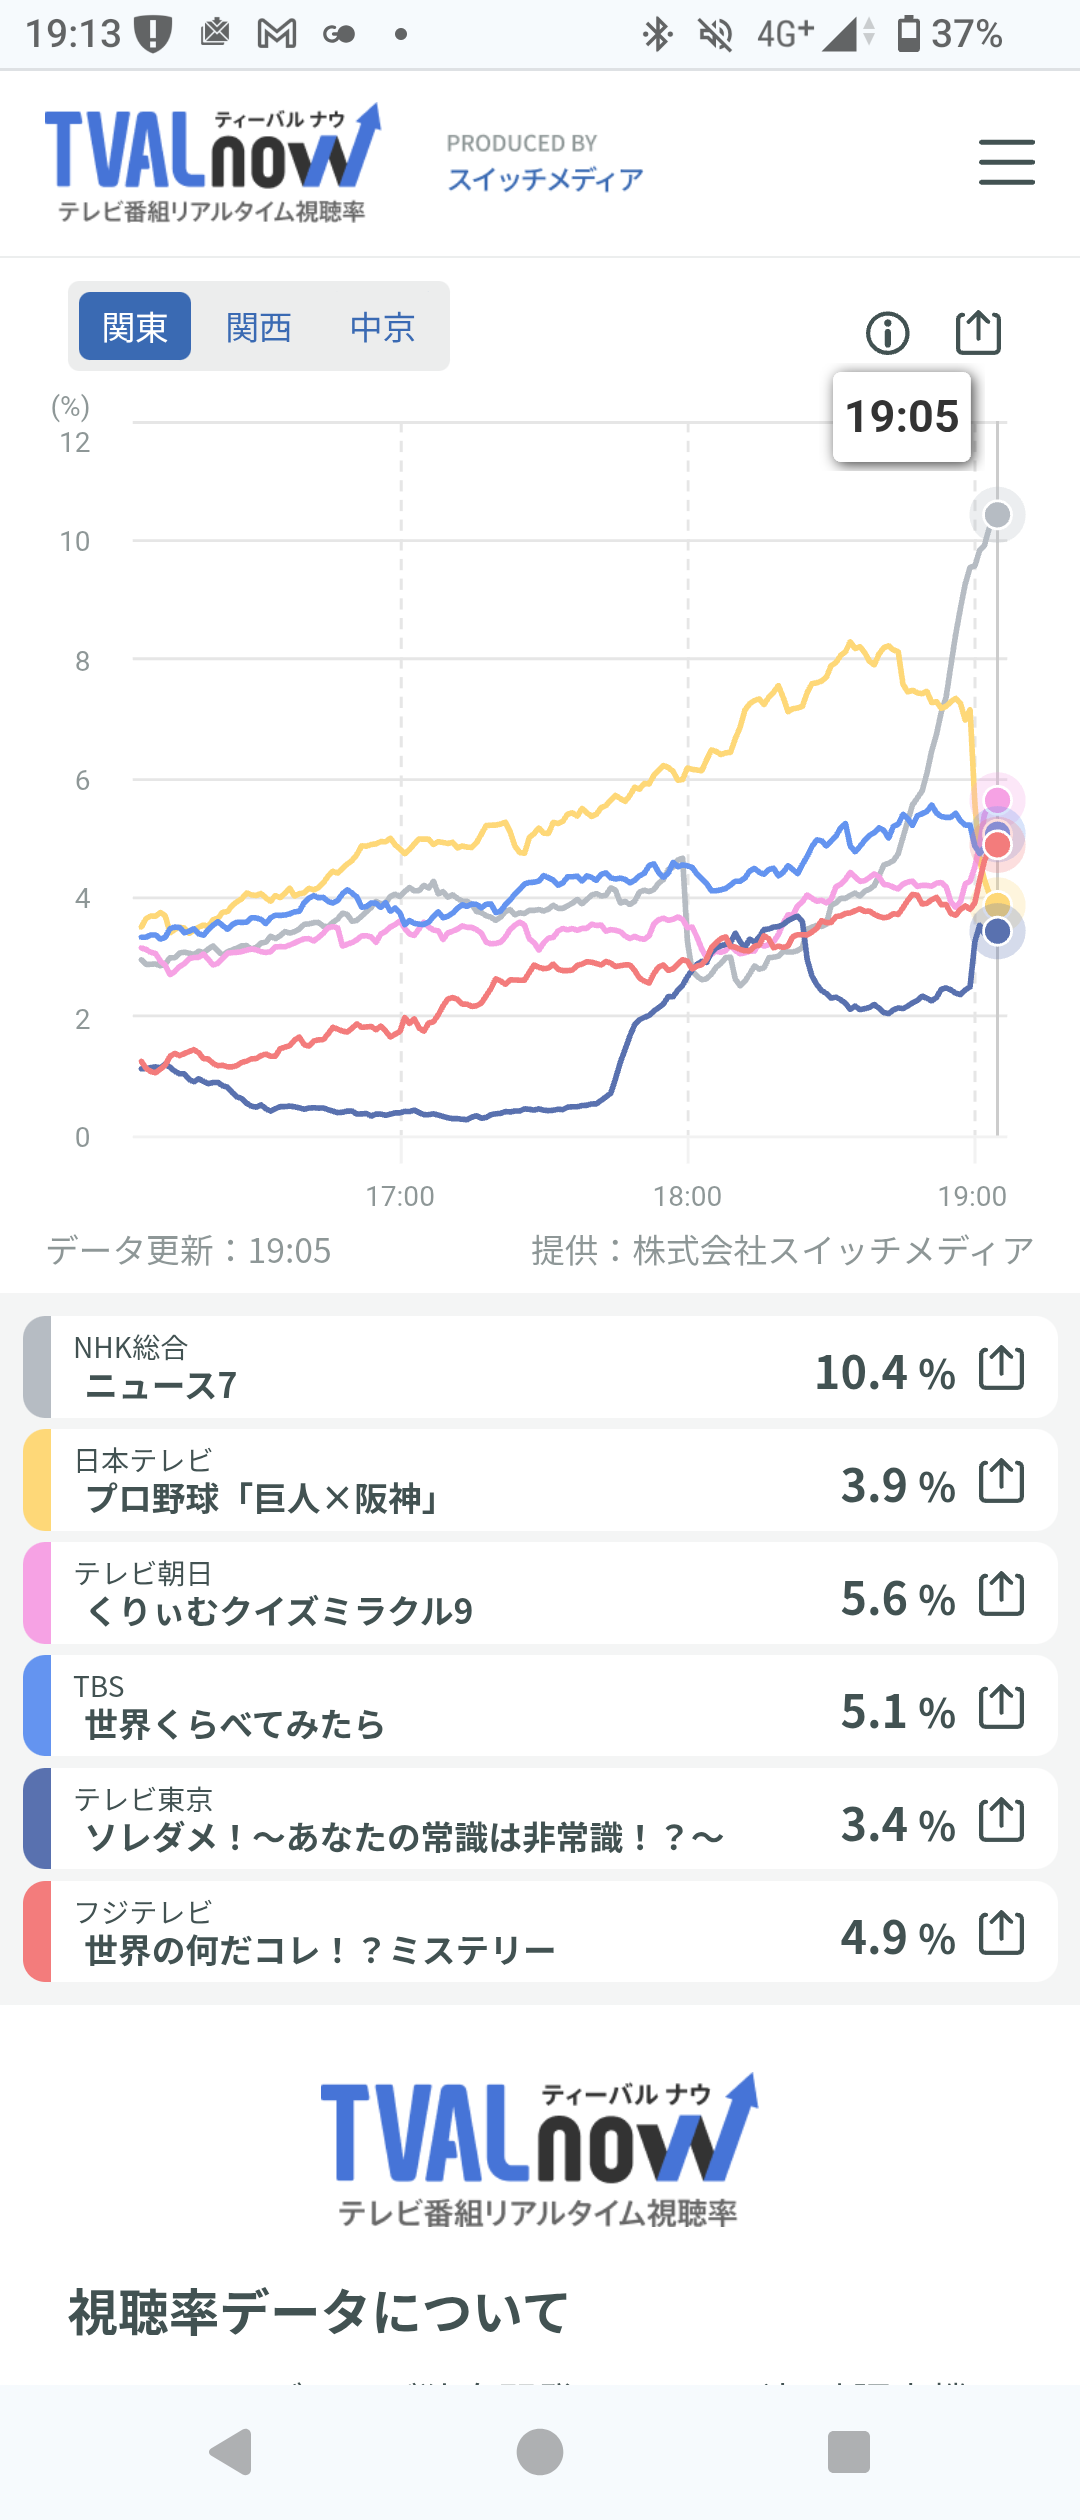Open the hamburger menu
Image resolution: width=1080 pixels, height=2520 pixels.
coord(1006,162)
